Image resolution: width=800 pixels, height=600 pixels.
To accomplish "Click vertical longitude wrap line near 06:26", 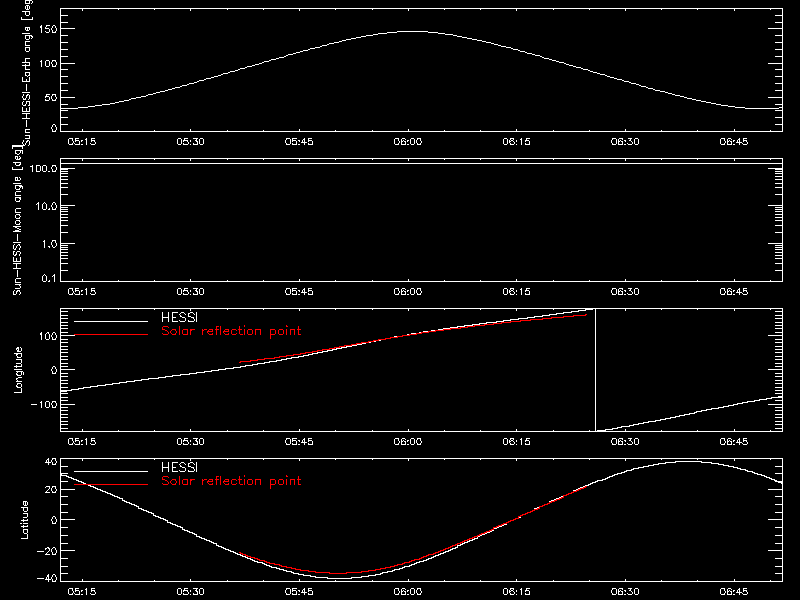I will 595,370.
